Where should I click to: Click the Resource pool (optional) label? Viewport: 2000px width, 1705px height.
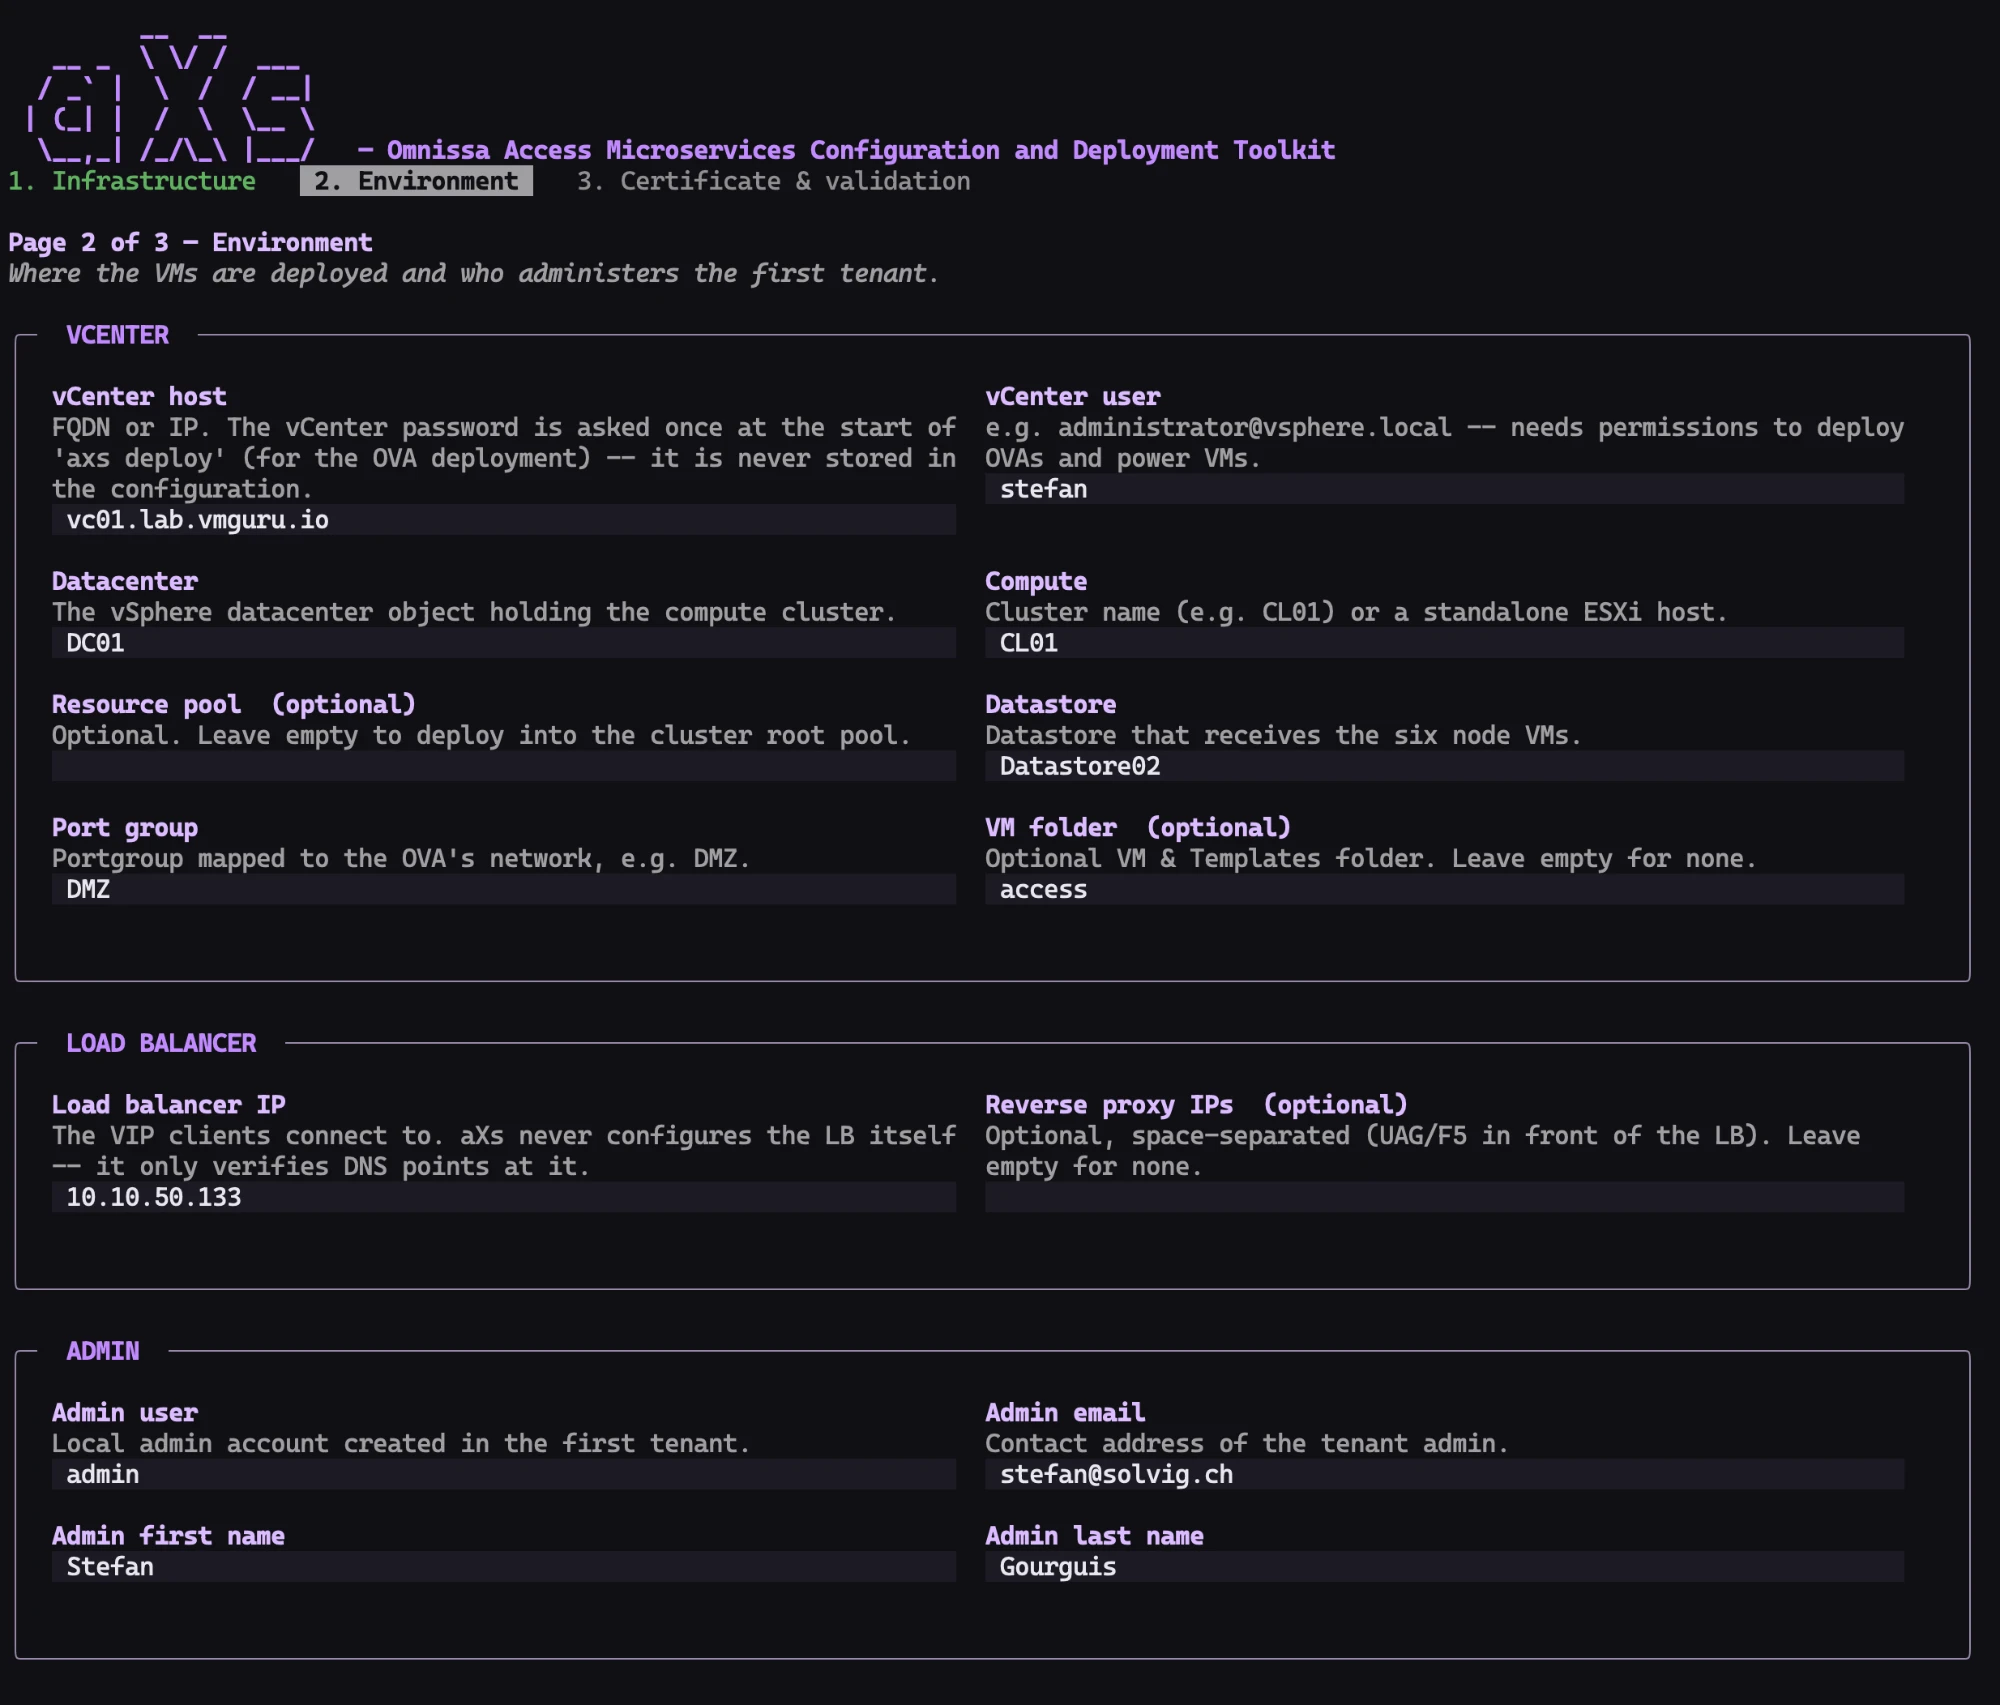[x=234, y=705]
